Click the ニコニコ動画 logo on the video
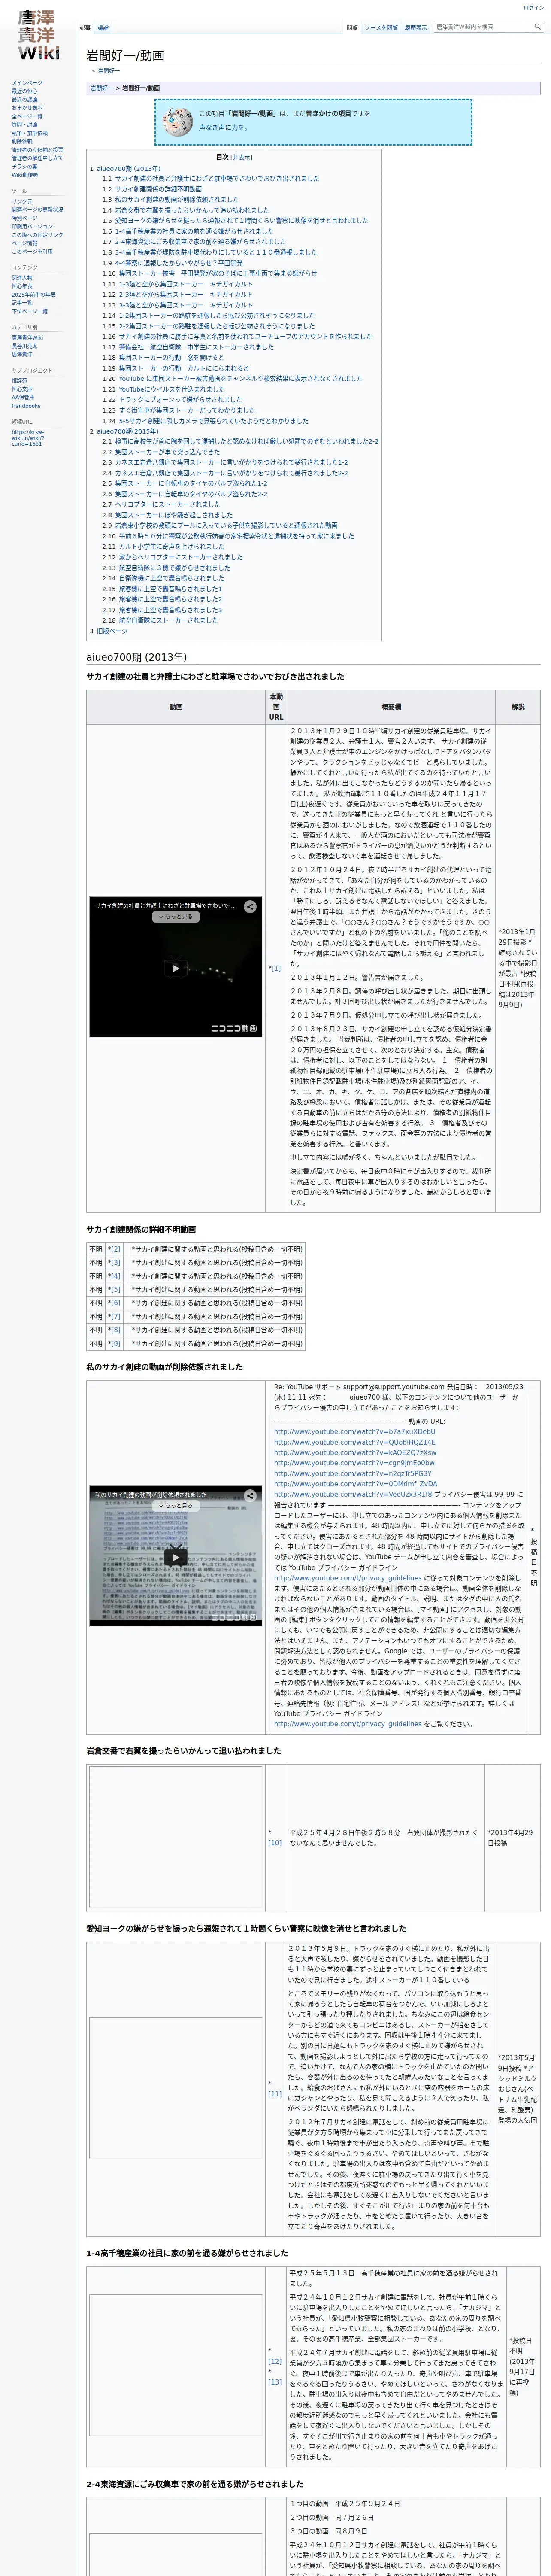Screen dimensions: 551x2576 tap(234, 1027)
